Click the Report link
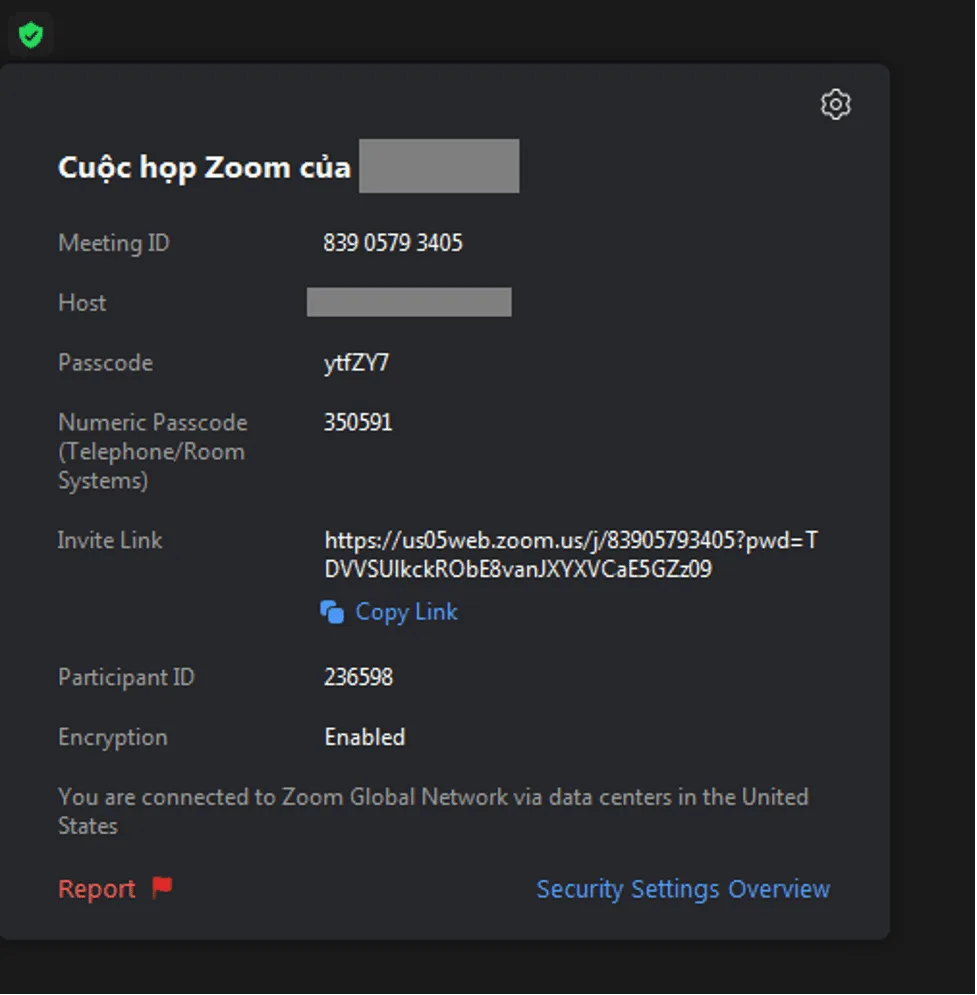 coord(97,889)
